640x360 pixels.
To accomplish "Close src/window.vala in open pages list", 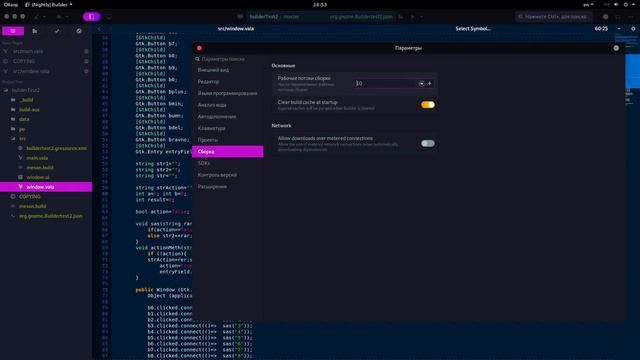I will 86,71.
